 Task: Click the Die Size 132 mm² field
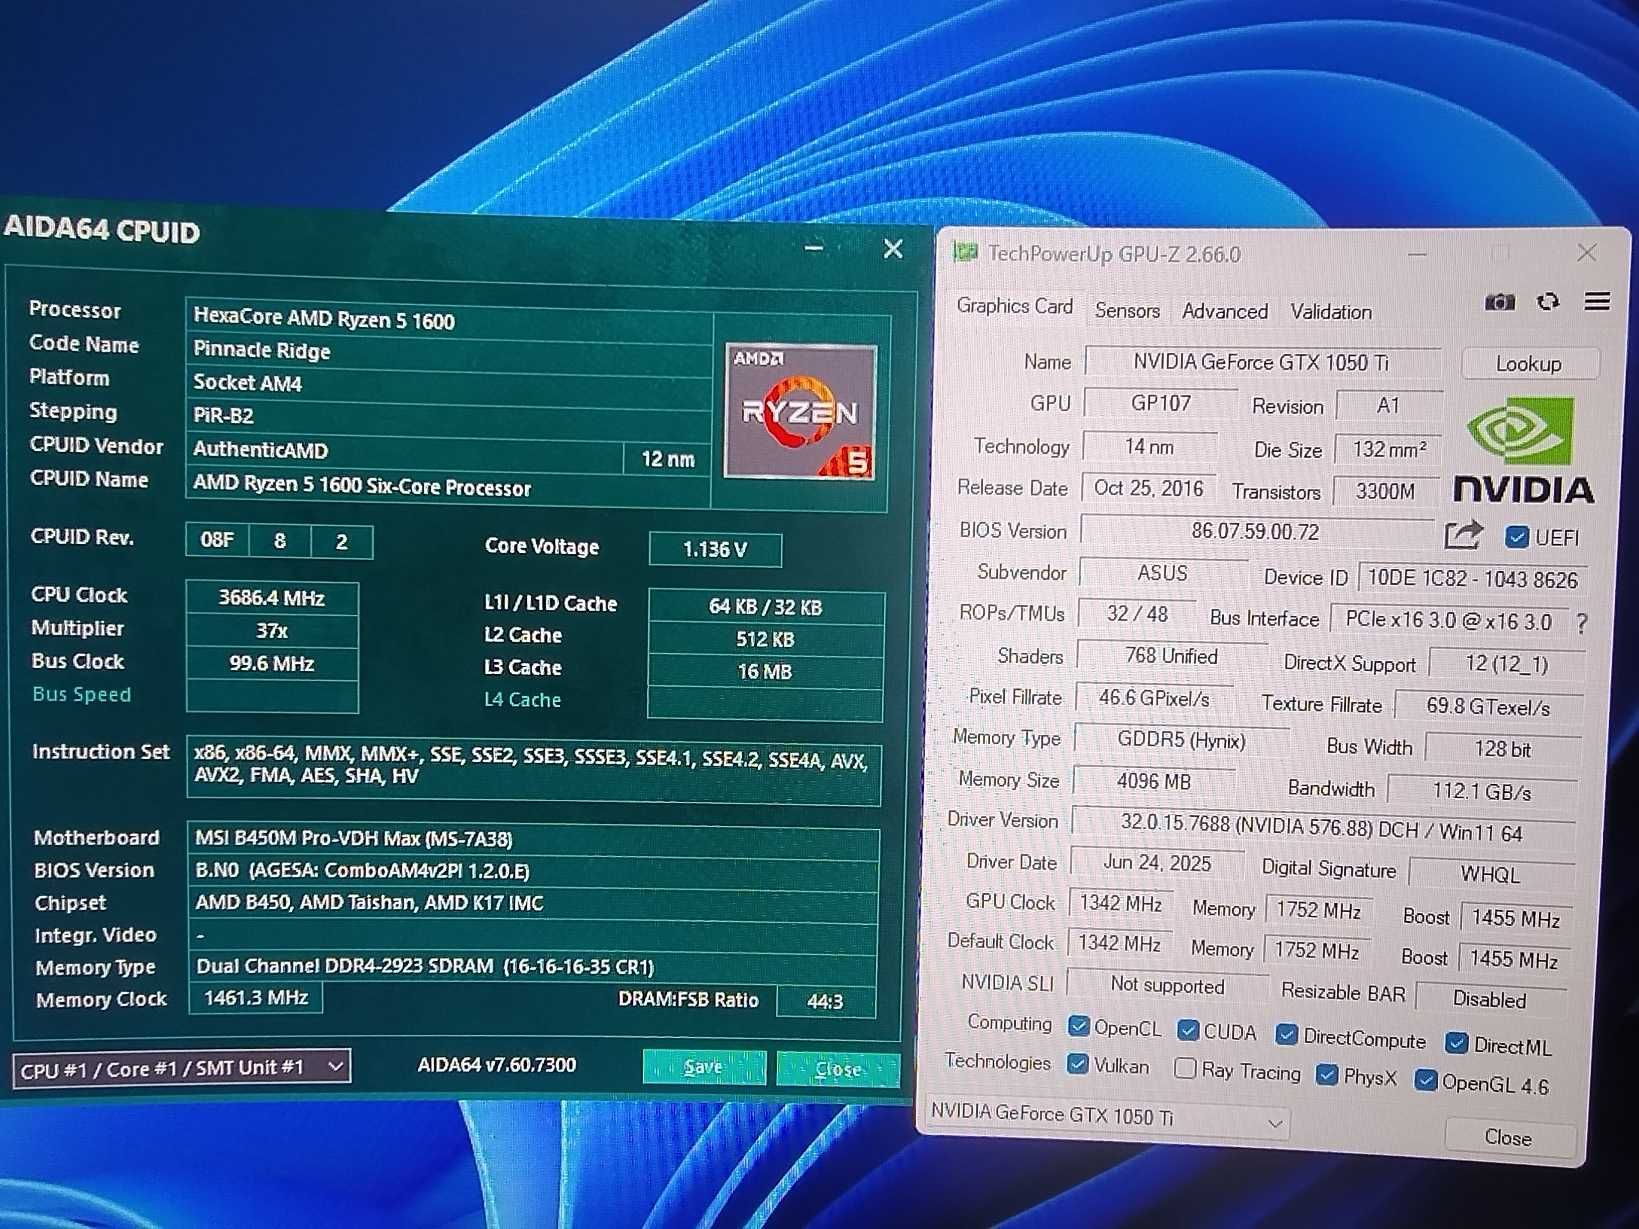1389,449
